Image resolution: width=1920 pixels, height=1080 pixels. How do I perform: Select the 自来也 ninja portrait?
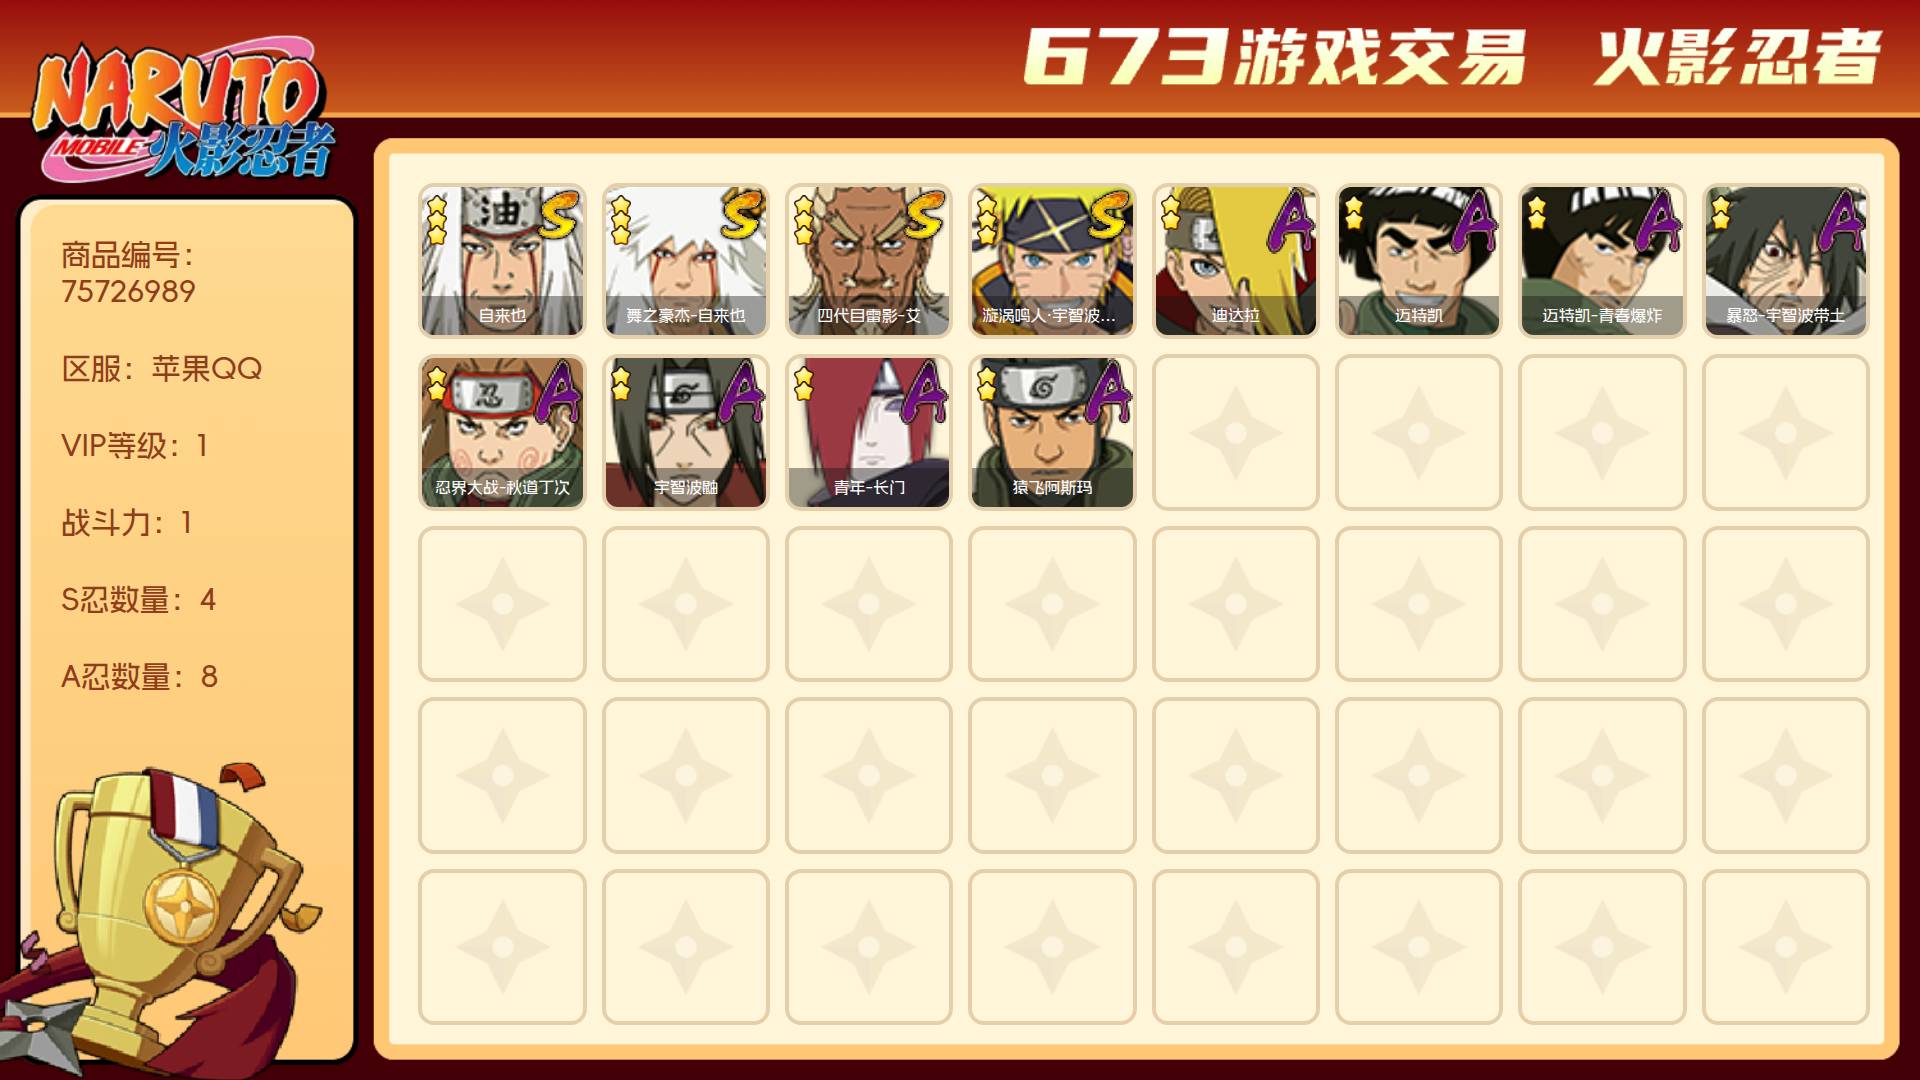(x=502, y=261)
